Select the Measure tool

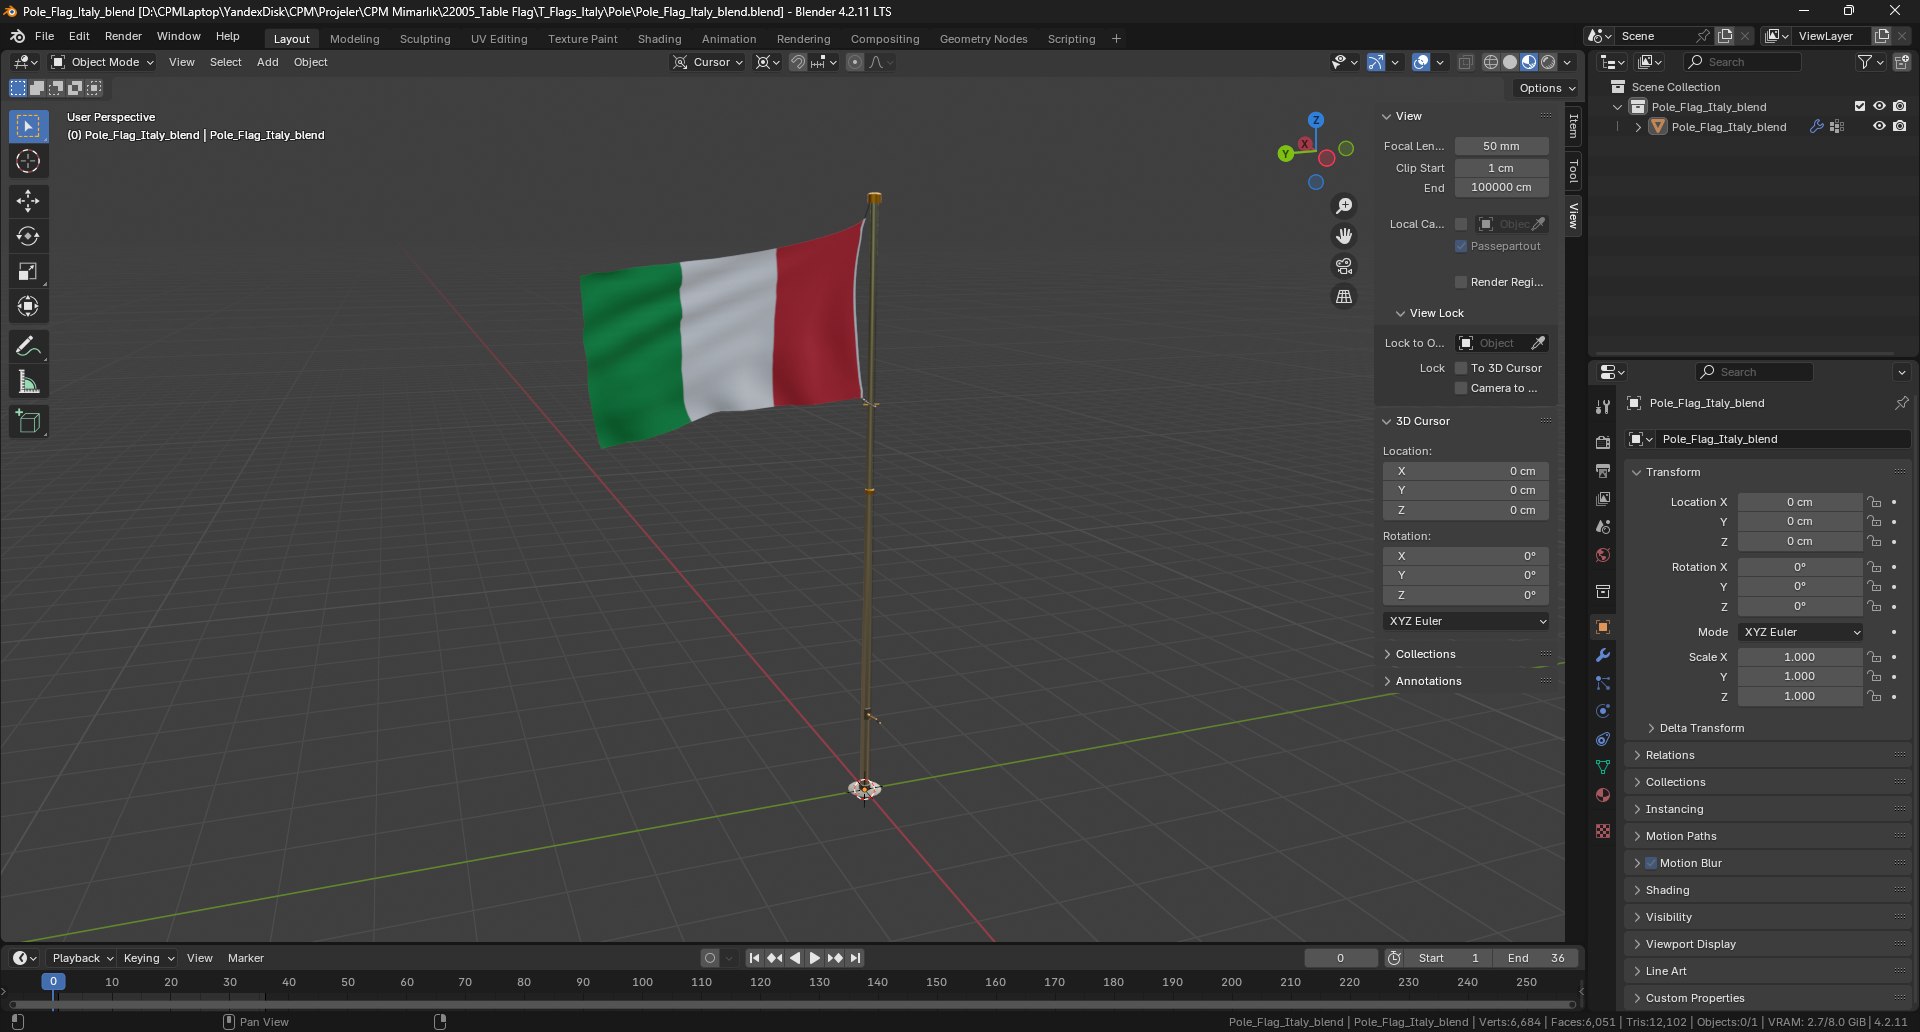(28, 382)
